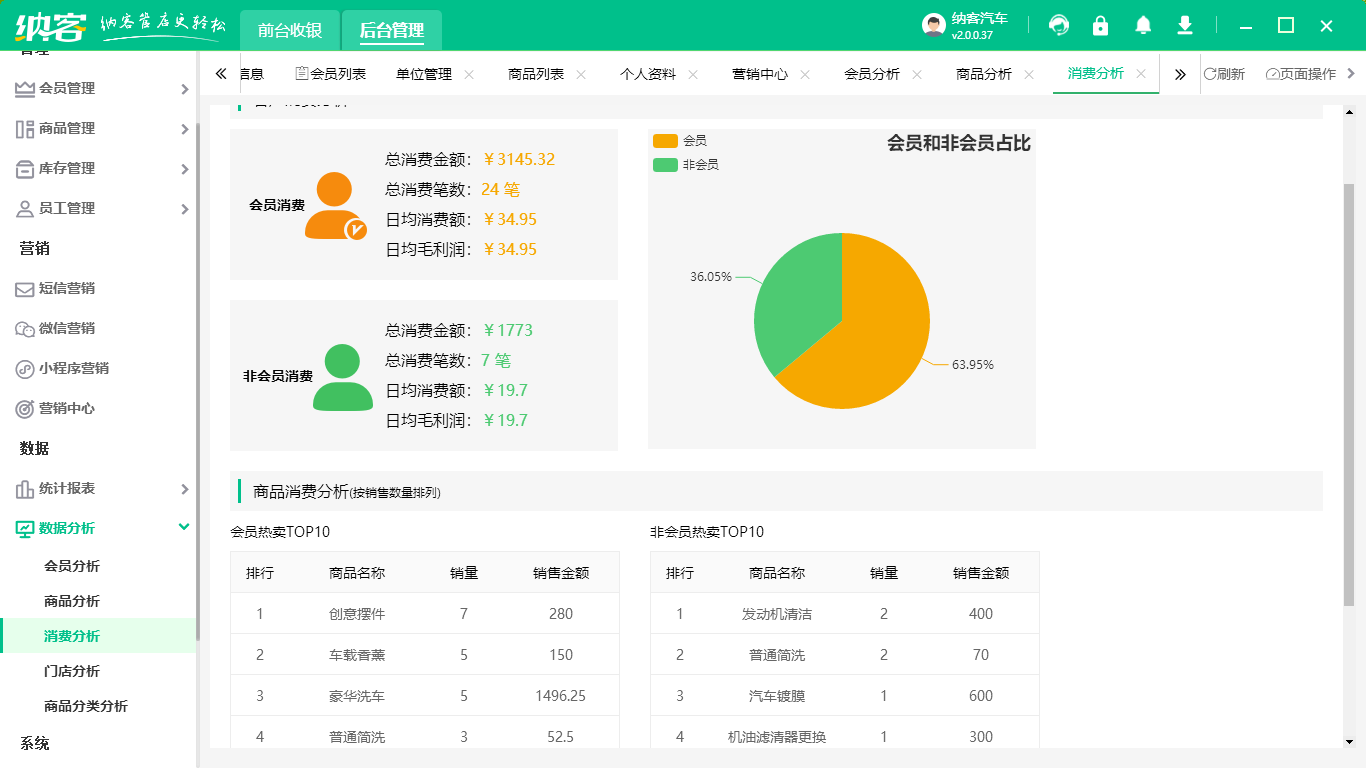Select the 营销中心 target icon
The height and width of the screenshot is (768, 1366).
(23, 409)
